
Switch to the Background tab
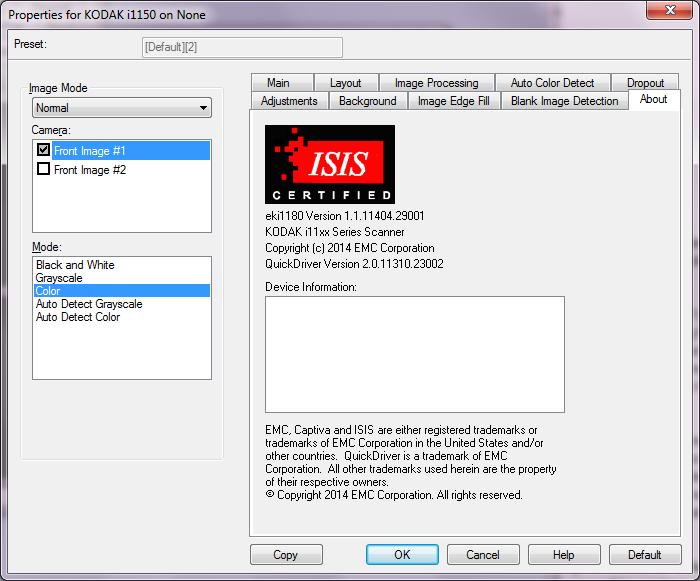click(367, 101)
